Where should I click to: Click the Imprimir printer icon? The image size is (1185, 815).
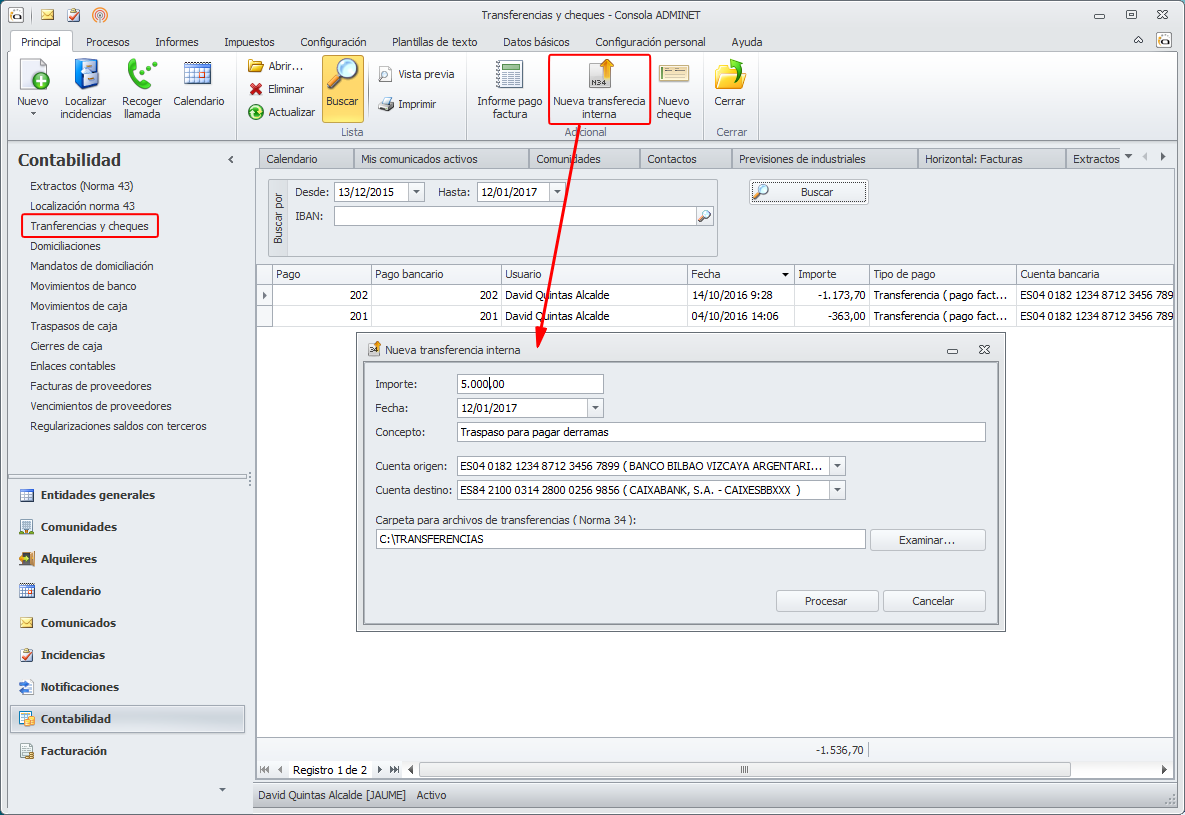pyautogui.click(x=386, y=104)
